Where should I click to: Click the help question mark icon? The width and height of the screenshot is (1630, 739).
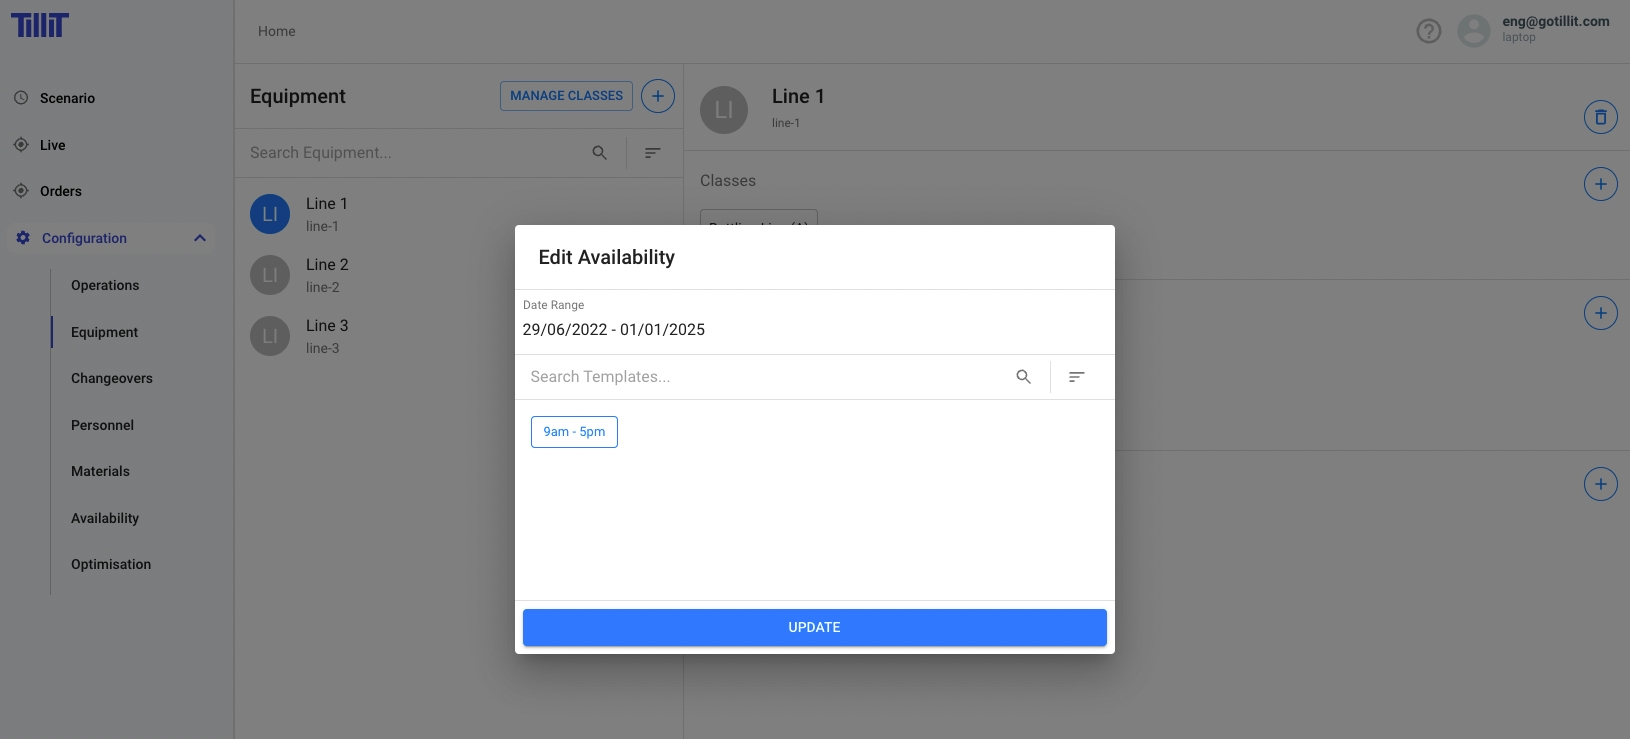(x=1429, y=32)
